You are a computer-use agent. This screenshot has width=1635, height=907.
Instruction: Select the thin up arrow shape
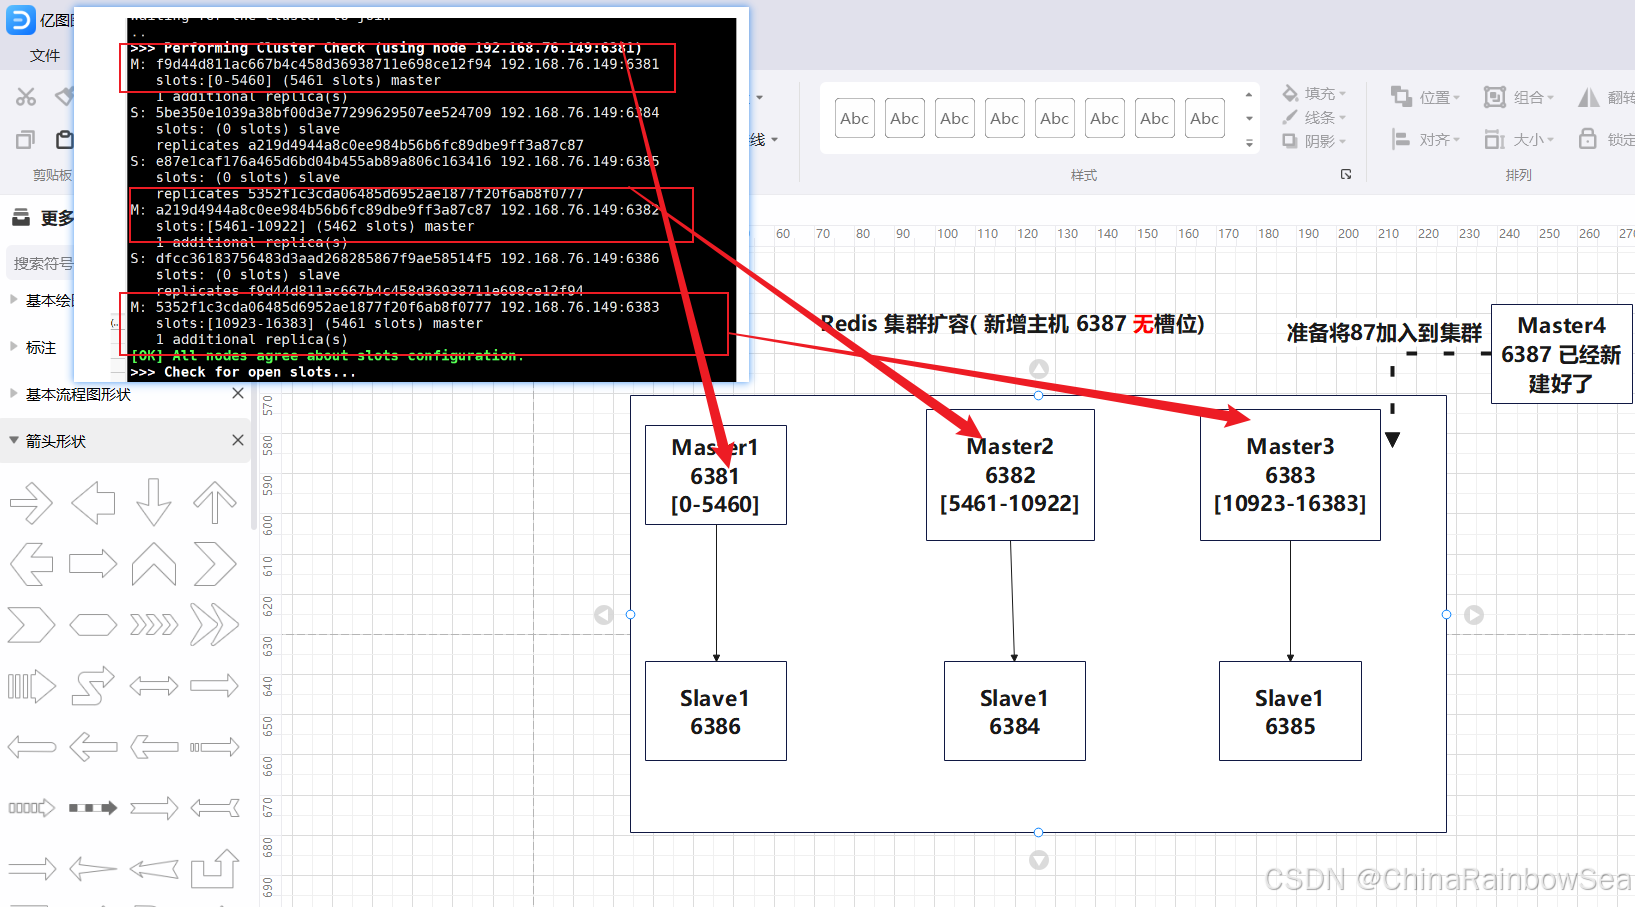215,503
